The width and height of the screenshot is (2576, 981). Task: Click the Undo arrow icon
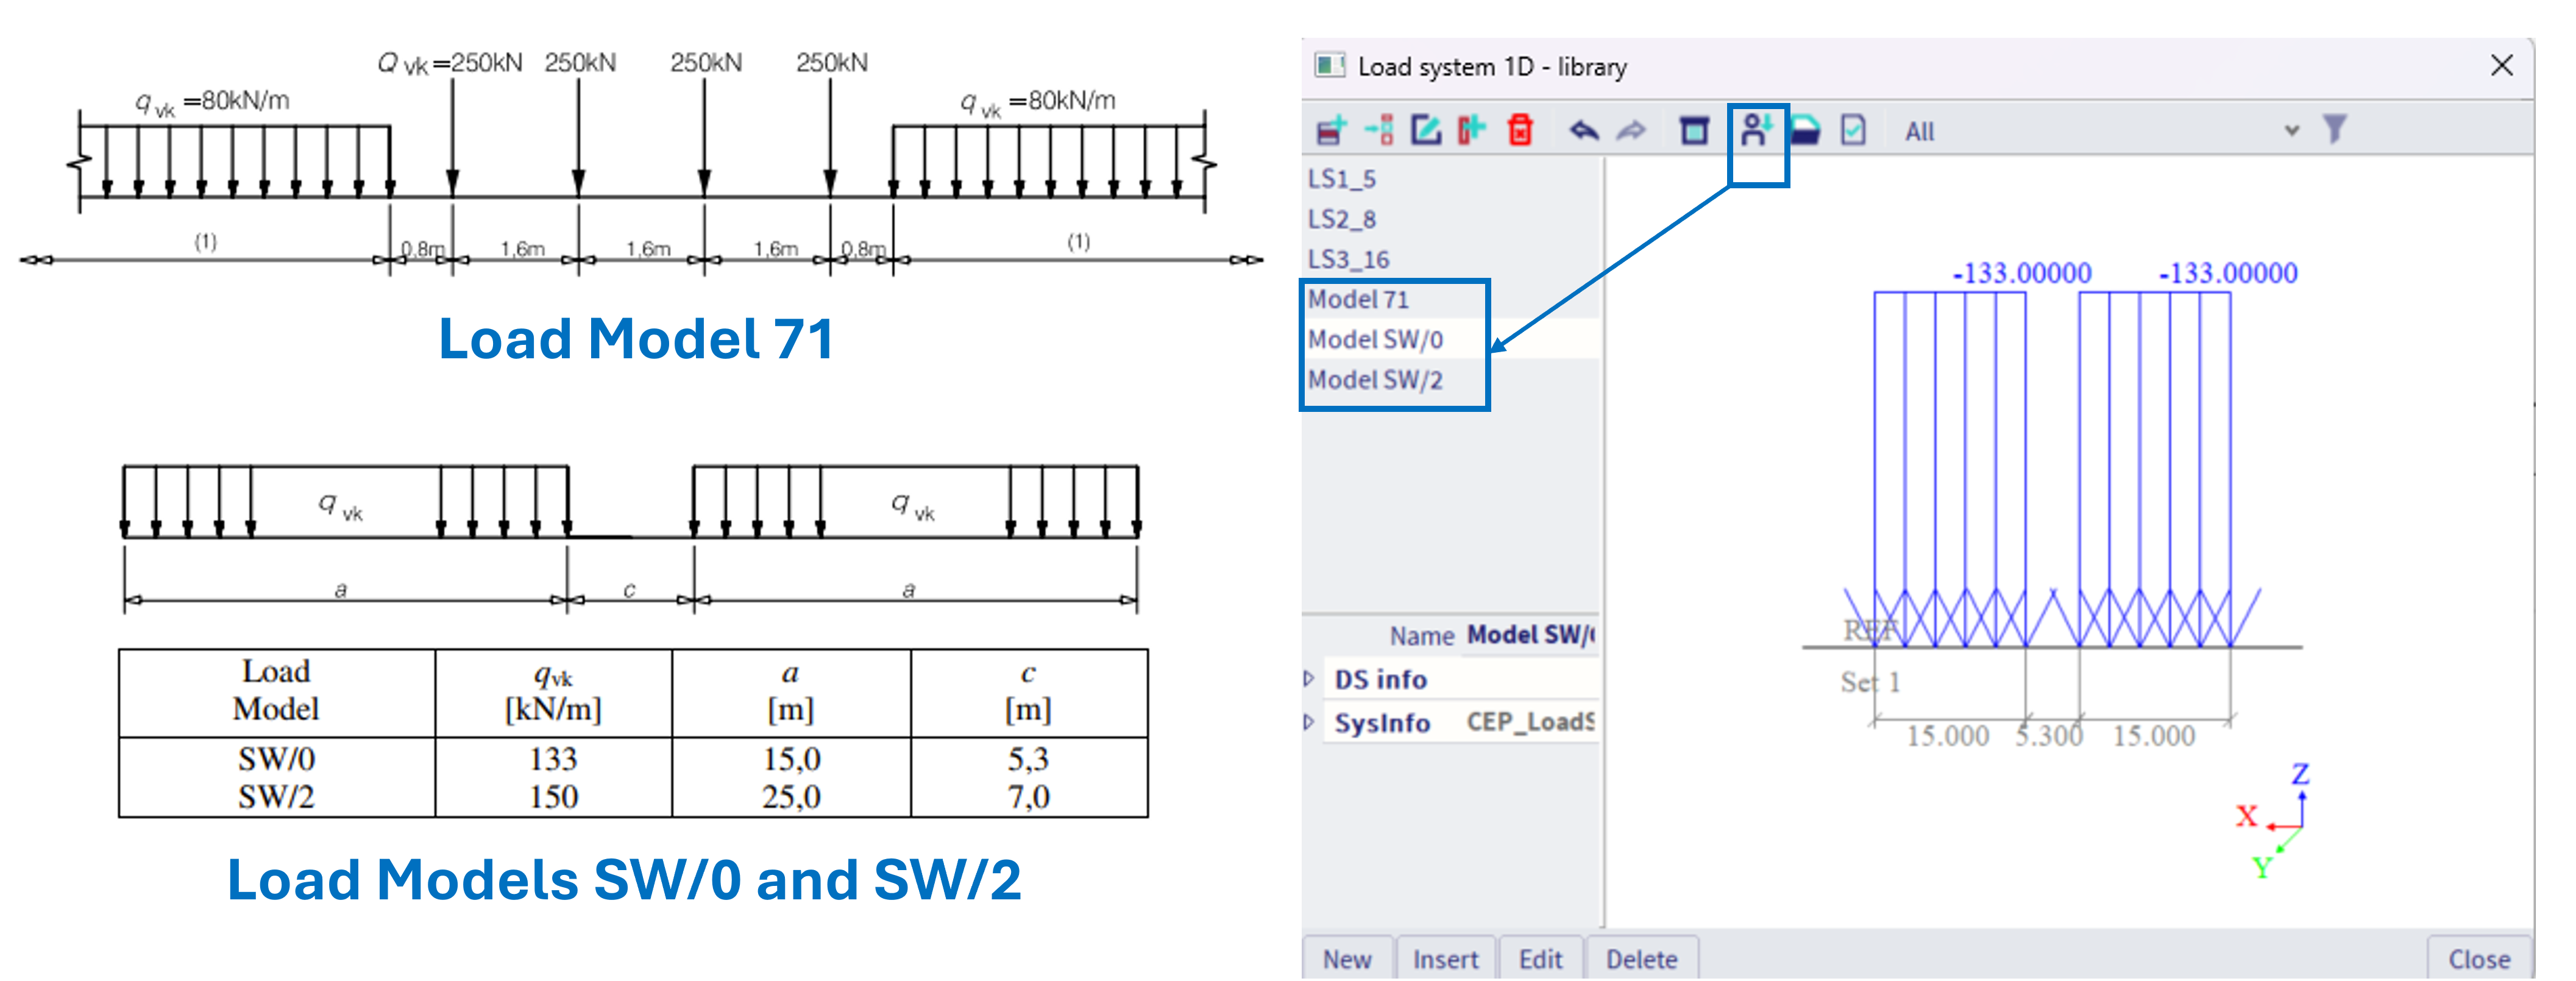[1584, 130]
